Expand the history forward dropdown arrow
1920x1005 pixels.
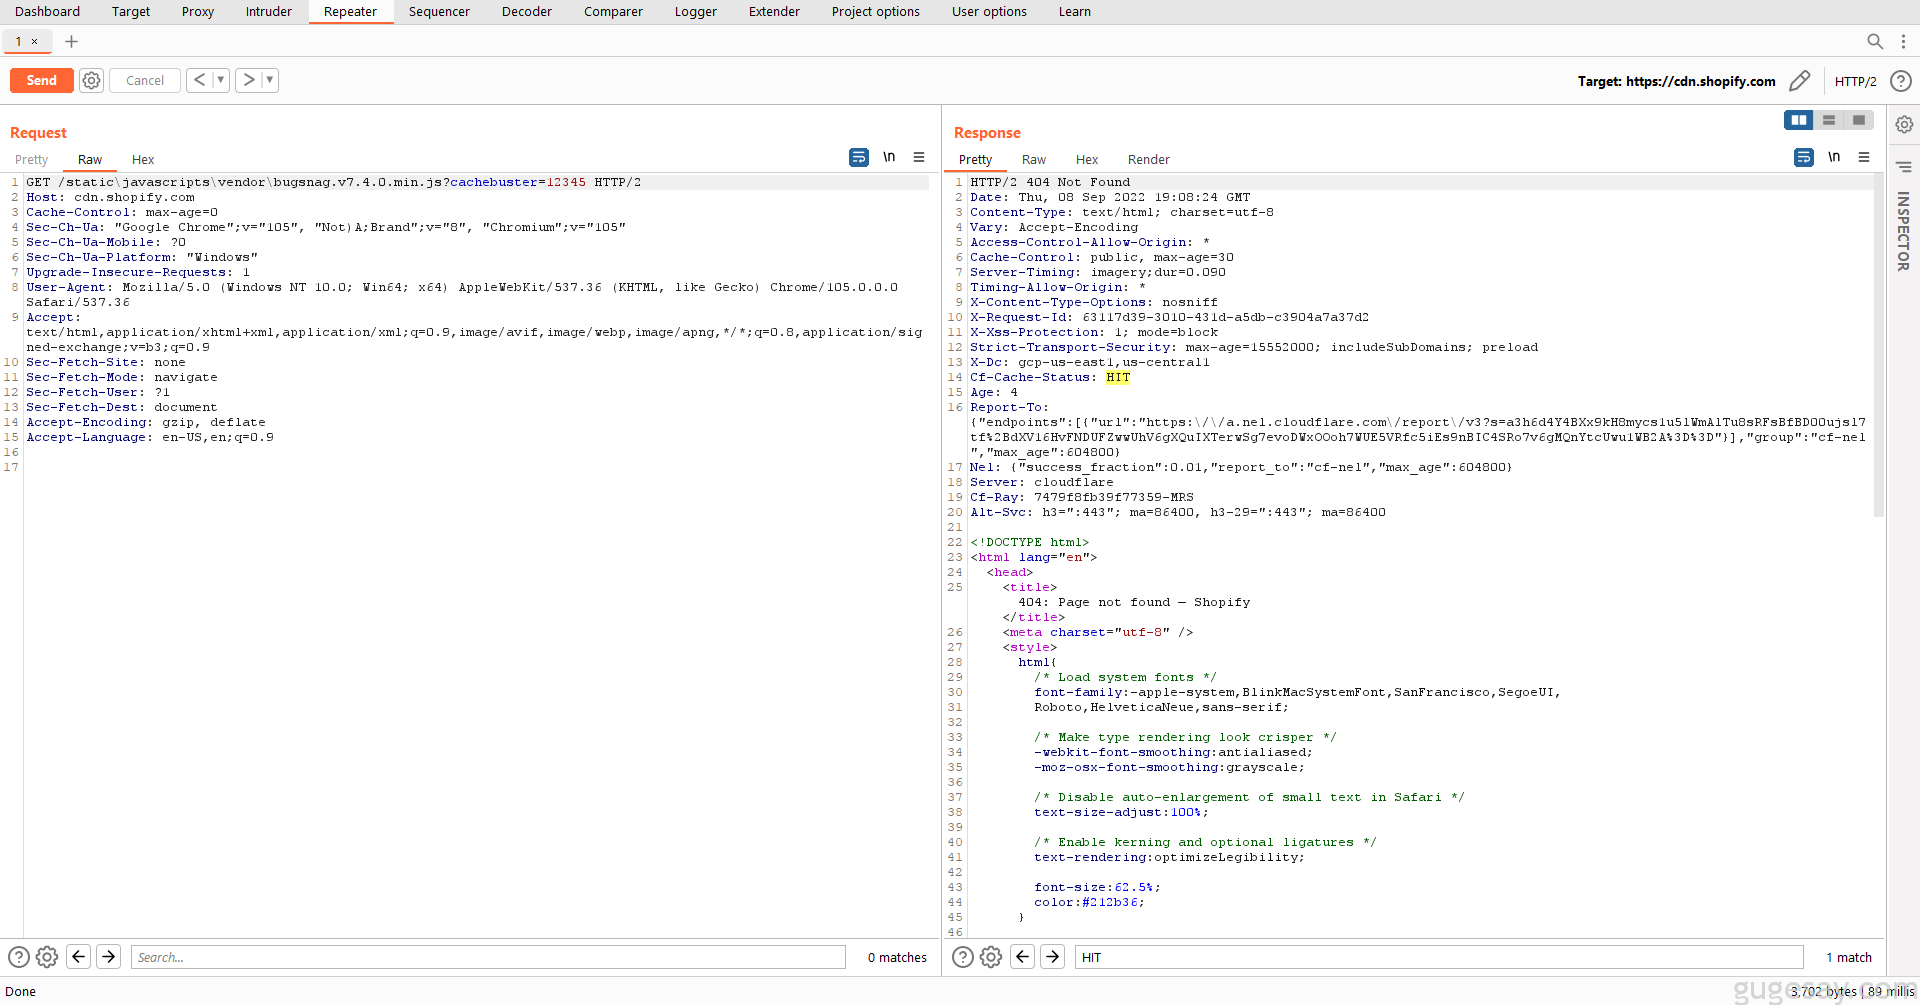tap(269, 80)
